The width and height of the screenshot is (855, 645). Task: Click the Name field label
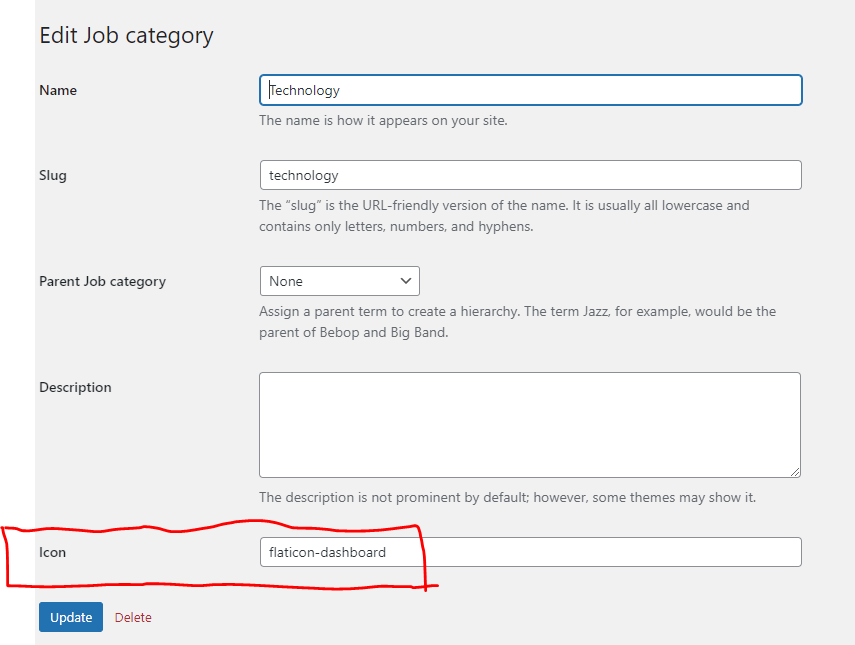tap(58, 90)
